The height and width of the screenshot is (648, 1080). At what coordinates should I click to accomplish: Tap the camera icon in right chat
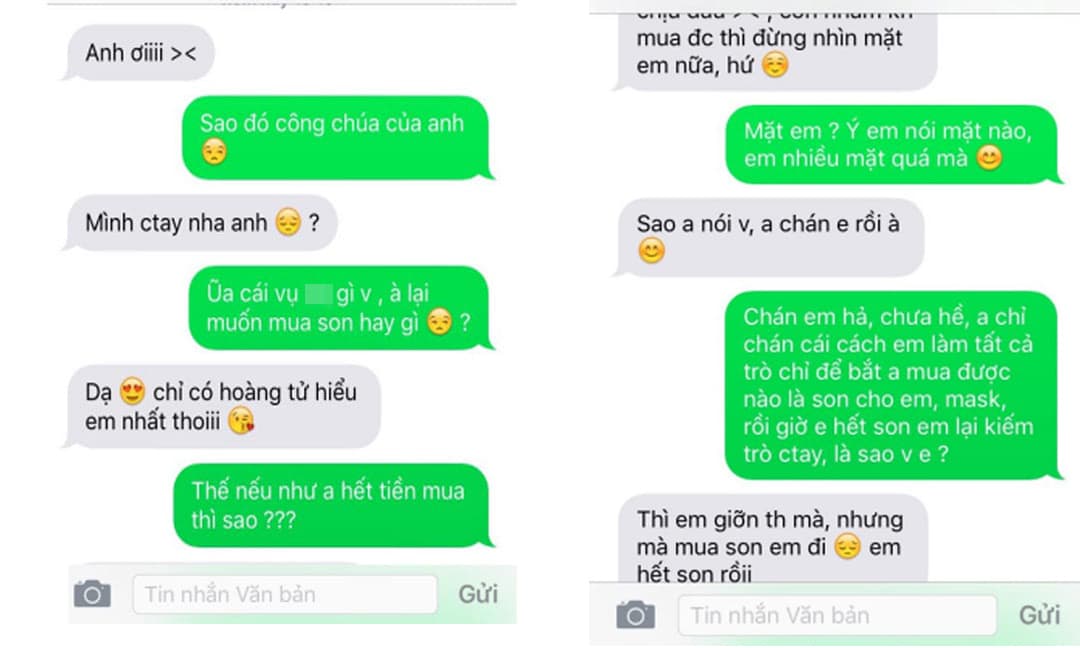click(x=635, y=614)
